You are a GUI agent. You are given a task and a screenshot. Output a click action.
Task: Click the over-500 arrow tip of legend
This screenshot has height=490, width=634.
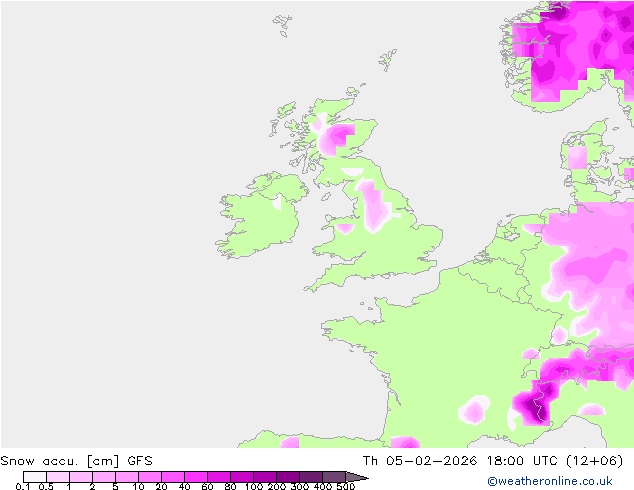(357, 477)
